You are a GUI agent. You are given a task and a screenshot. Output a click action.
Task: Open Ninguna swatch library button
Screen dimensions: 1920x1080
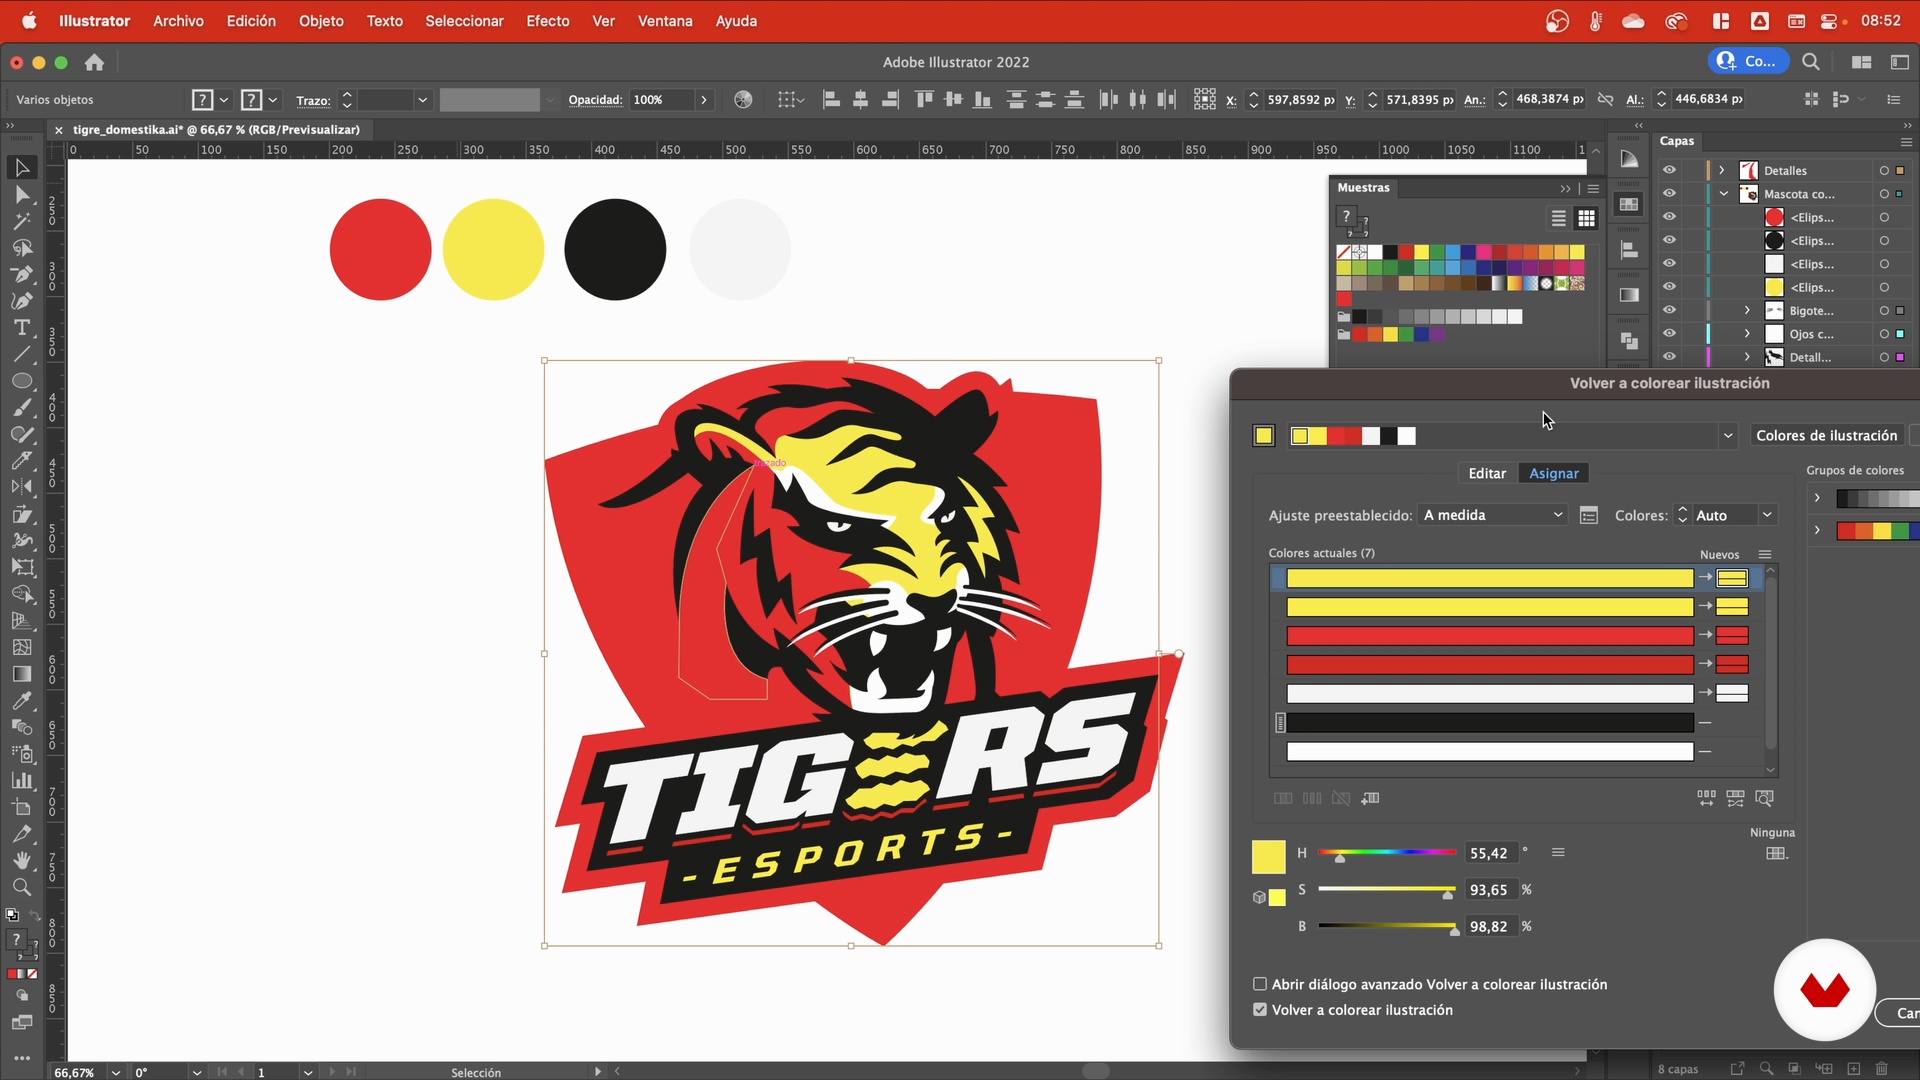[x=1776, y=854]
